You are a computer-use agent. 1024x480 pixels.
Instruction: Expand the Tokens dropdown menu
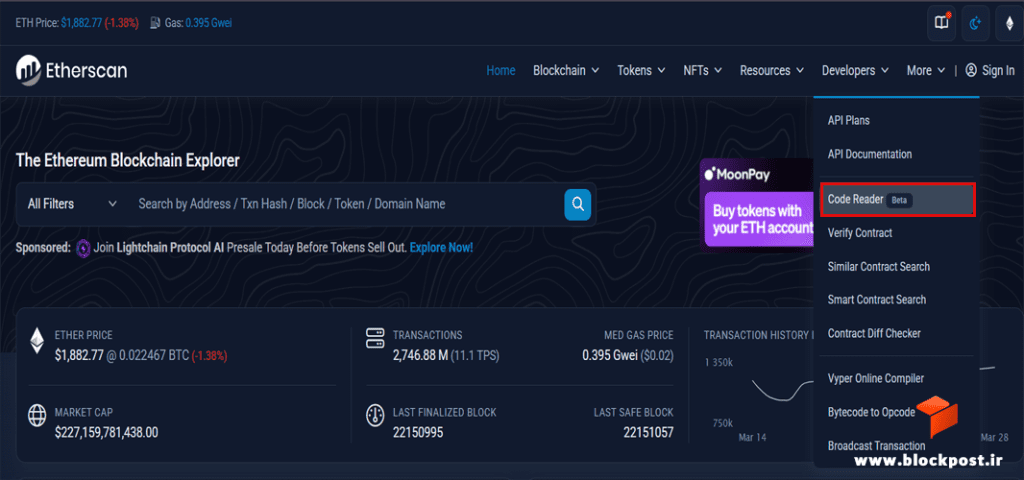click(641, 71)
